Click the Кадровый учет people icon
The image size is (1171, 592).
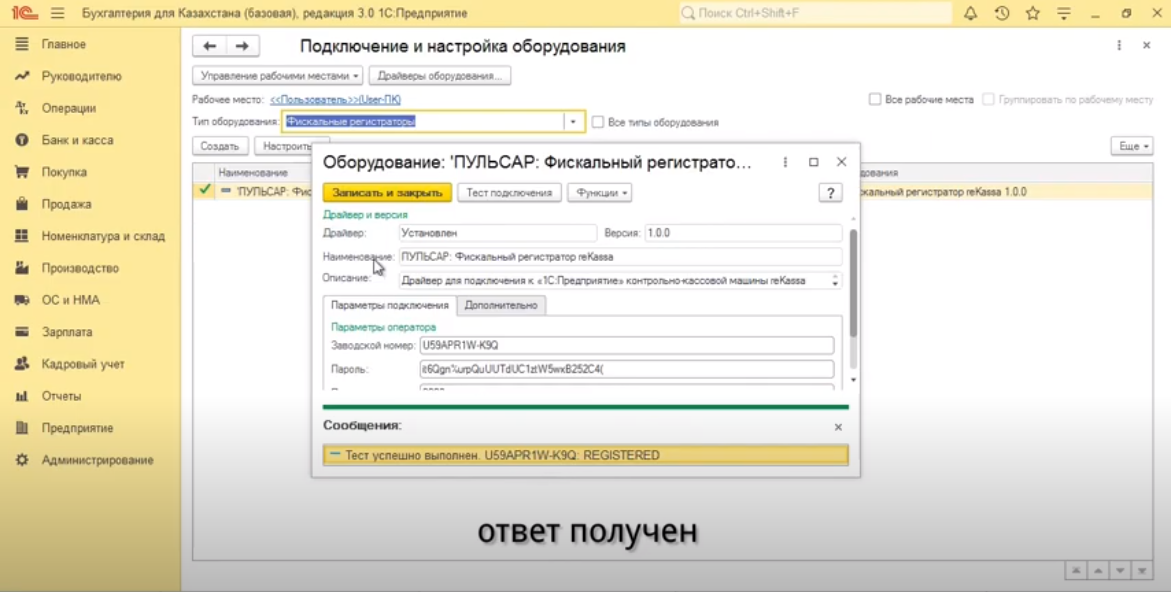(x=22, y=364)
